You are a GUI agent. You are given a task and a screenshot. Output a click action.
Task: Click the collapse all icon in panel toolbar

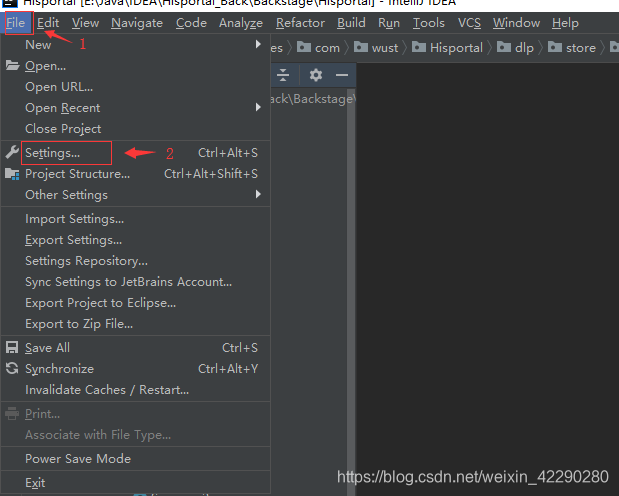click(x=283, y=75)
